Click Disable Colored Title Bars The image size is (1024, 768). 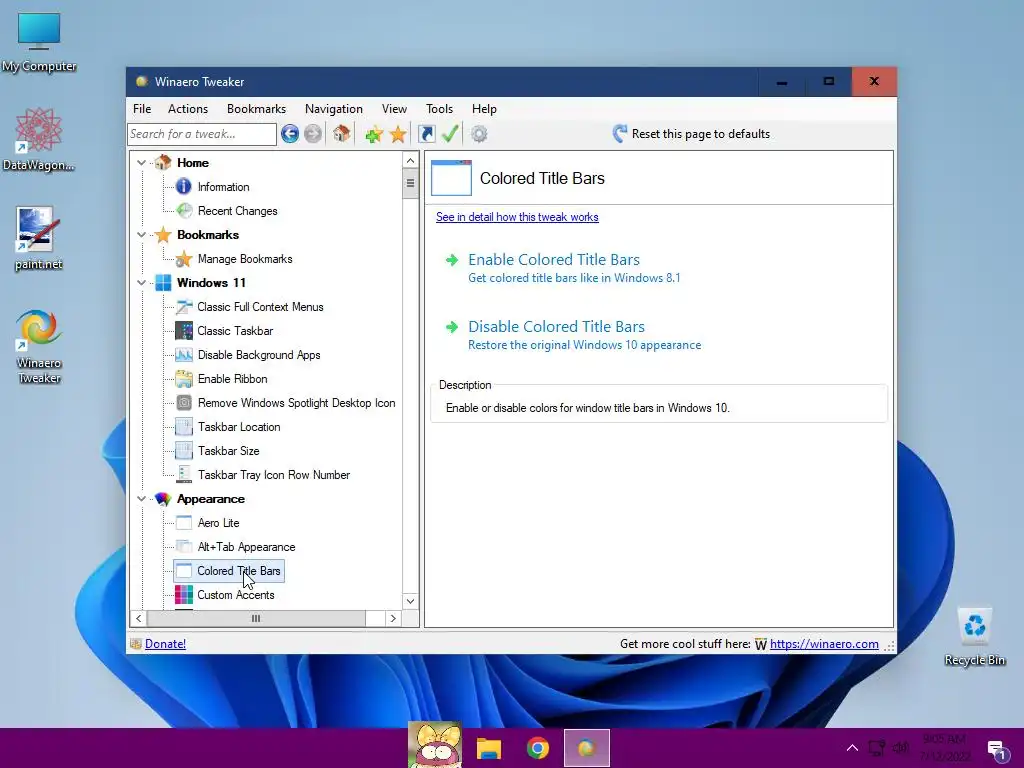tap(556, 327)
